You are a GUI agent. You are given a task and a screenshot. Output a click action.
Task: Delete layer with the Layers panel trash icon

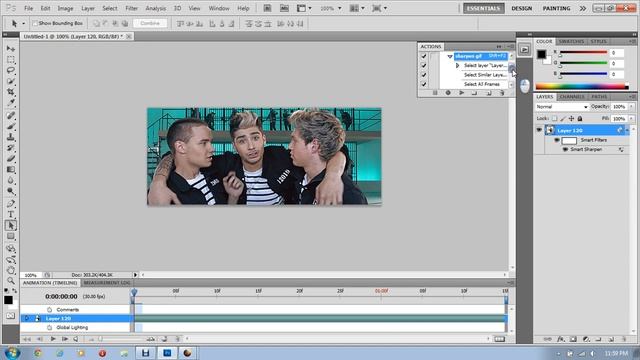coord(624,339)
